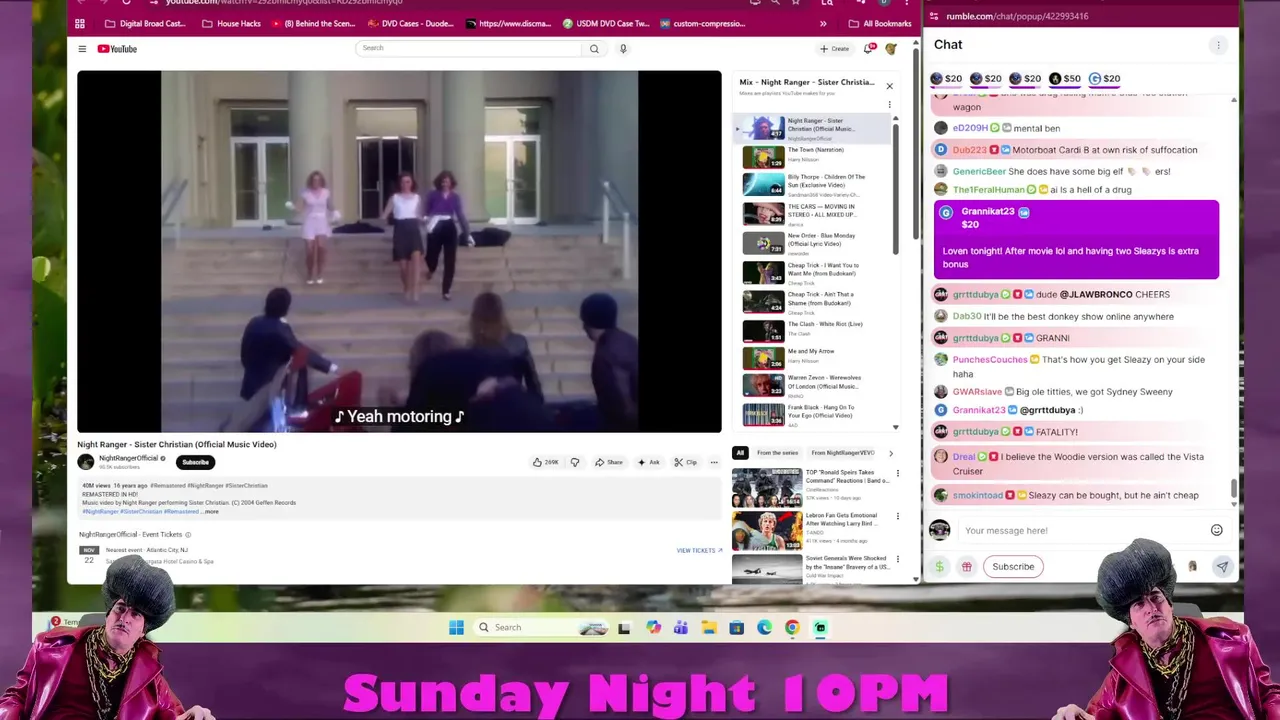Close the Mix playlist panel
This screenshot has width=1280, height=720.
[889, 86]
